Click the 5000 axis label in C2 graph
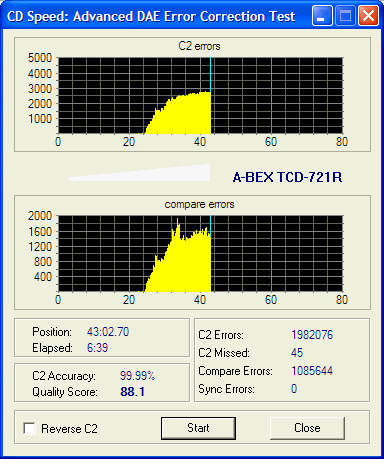Viewport: 384px width, 459px height. pyautogui.click(x=40, y=58)
